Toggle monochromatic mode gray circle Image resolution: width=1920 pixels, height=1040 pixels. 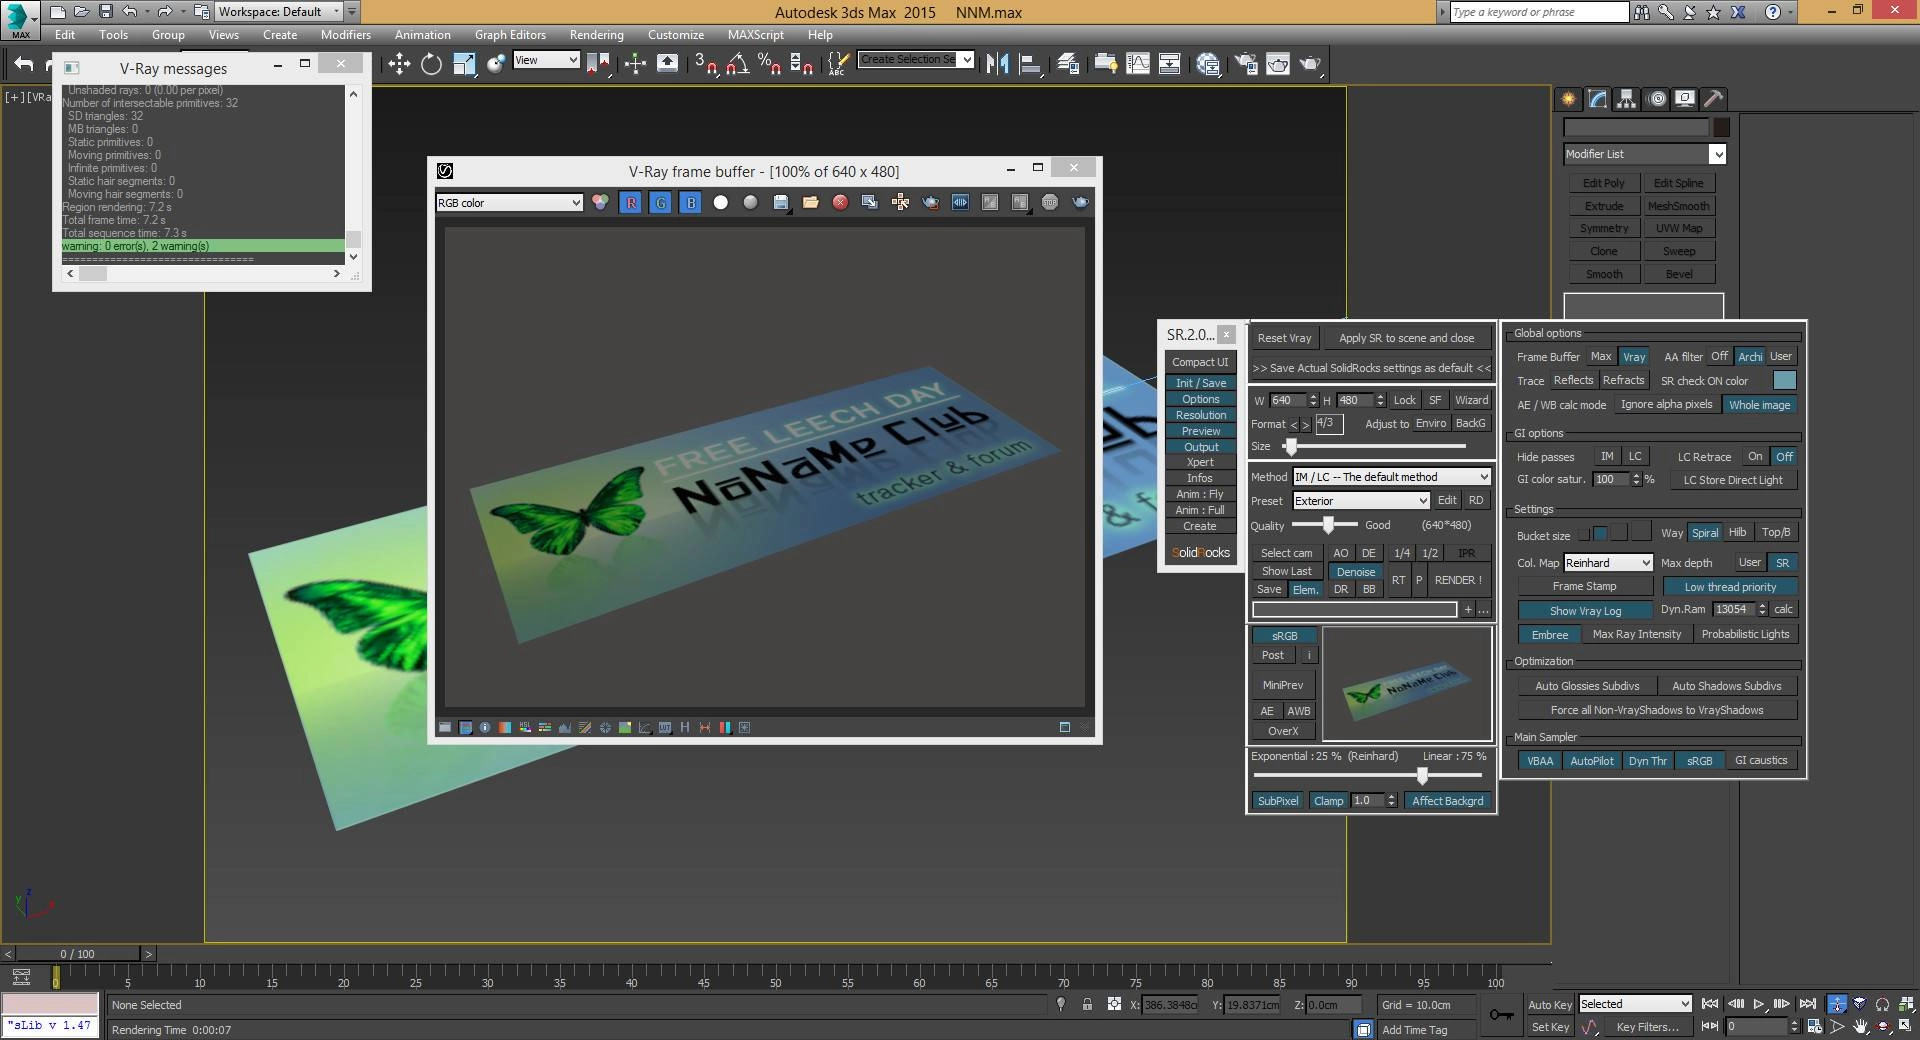[750, 202]
